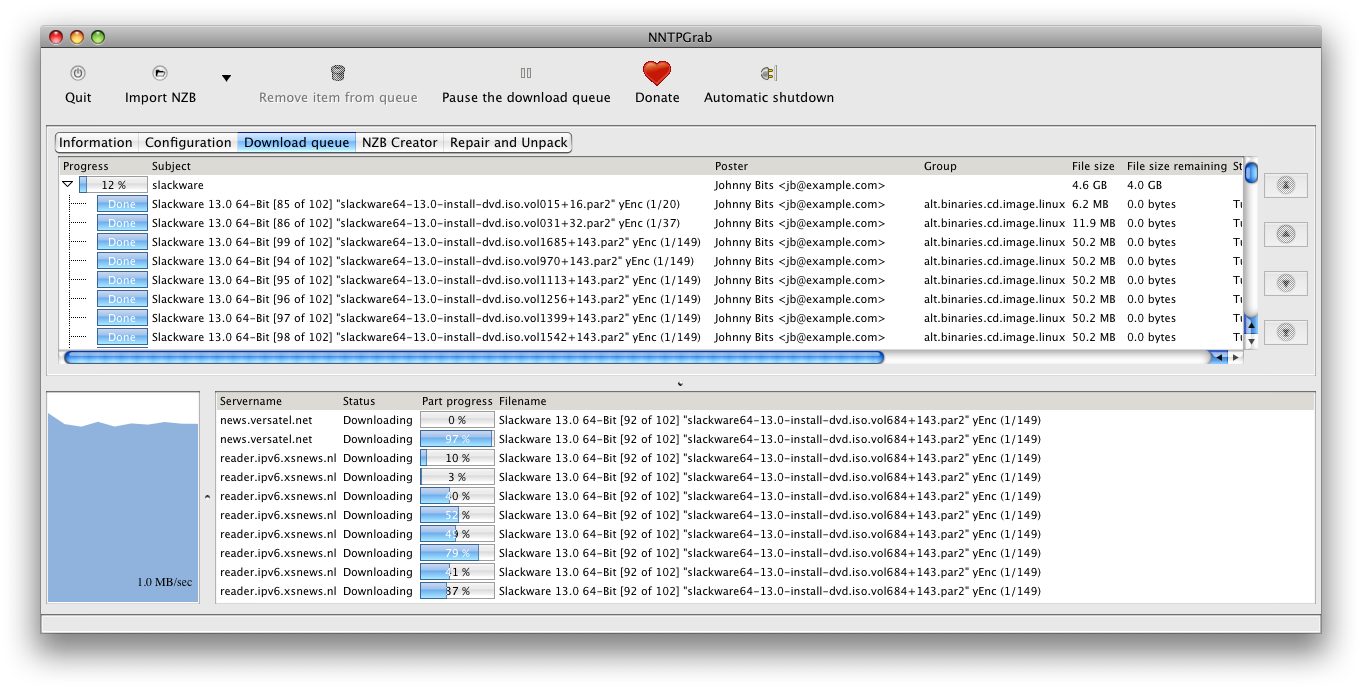1362x689 pixels.
Task: Move item to top of queue button
Action: coord(1286,186)
